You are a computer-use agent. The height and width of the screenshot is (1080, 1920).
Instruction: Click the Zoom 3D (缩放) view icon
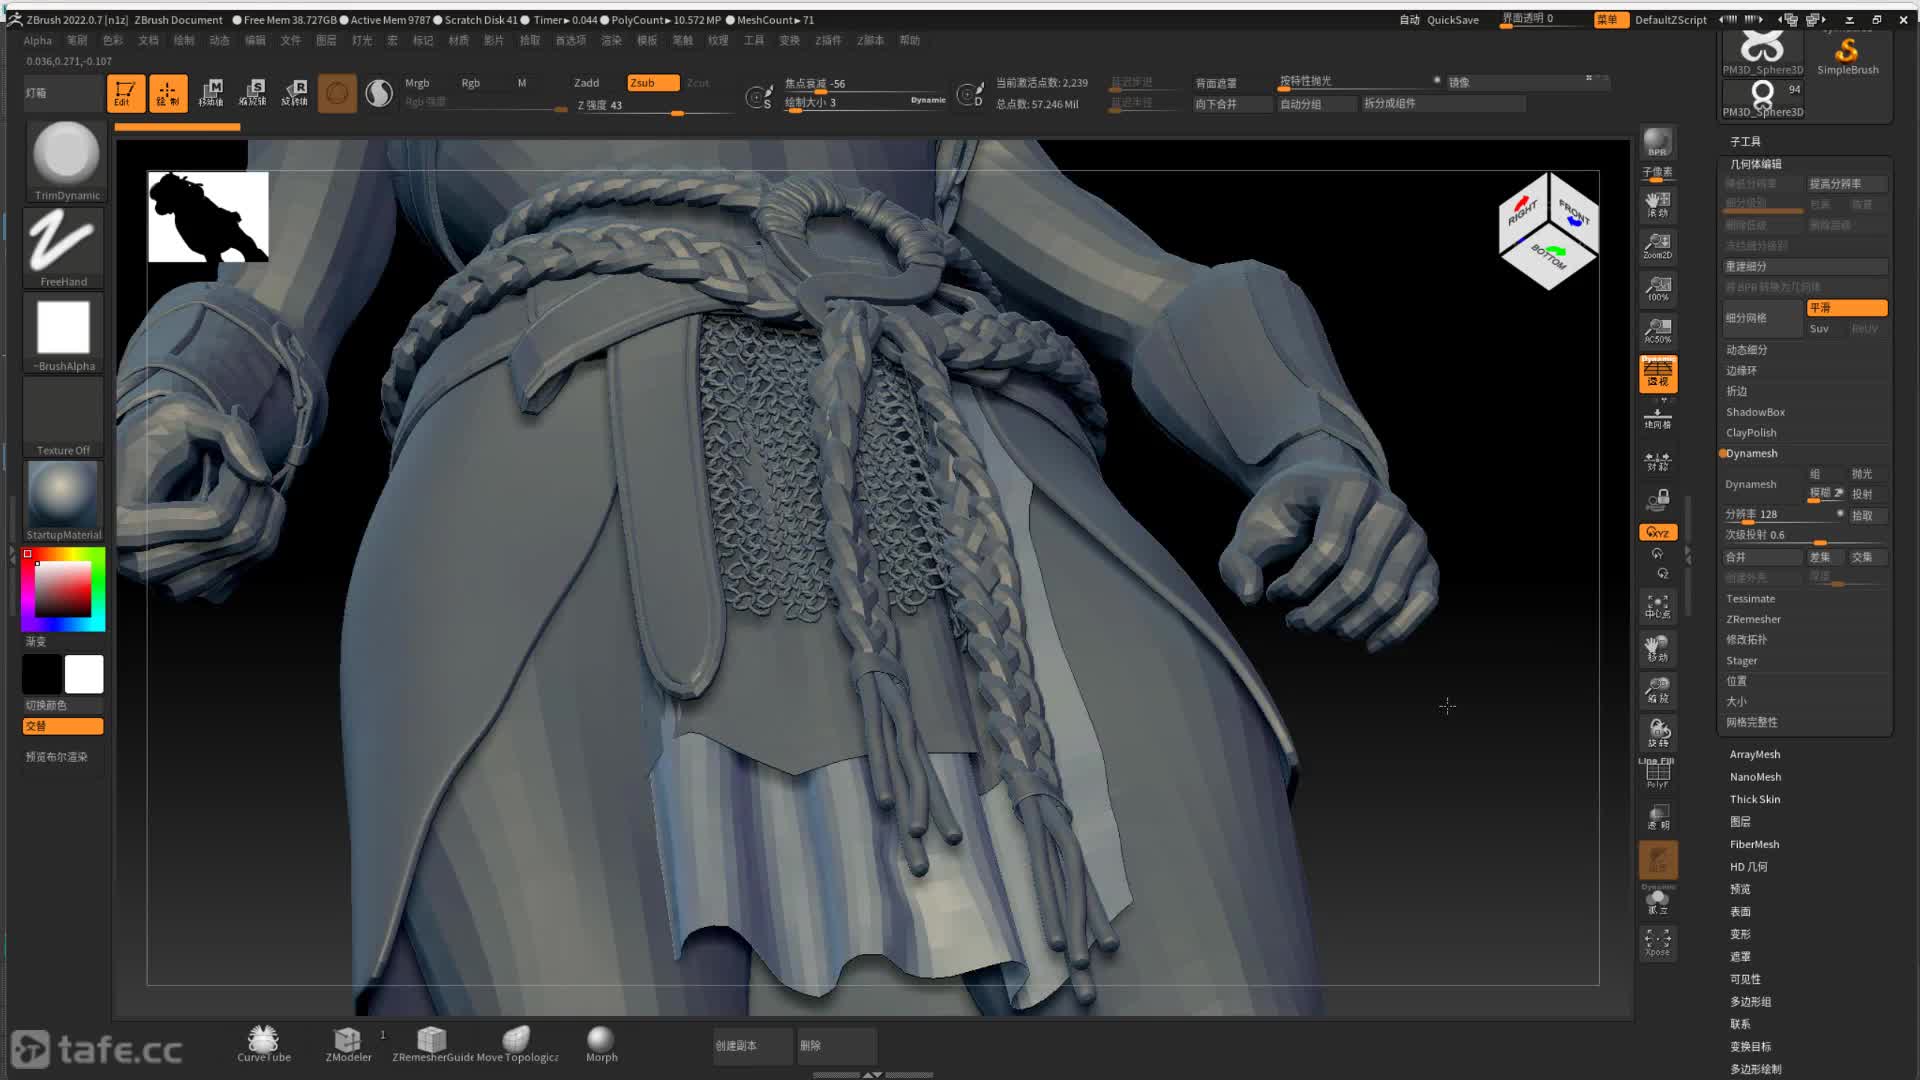pyautogui.click(x=1658, y=690)
